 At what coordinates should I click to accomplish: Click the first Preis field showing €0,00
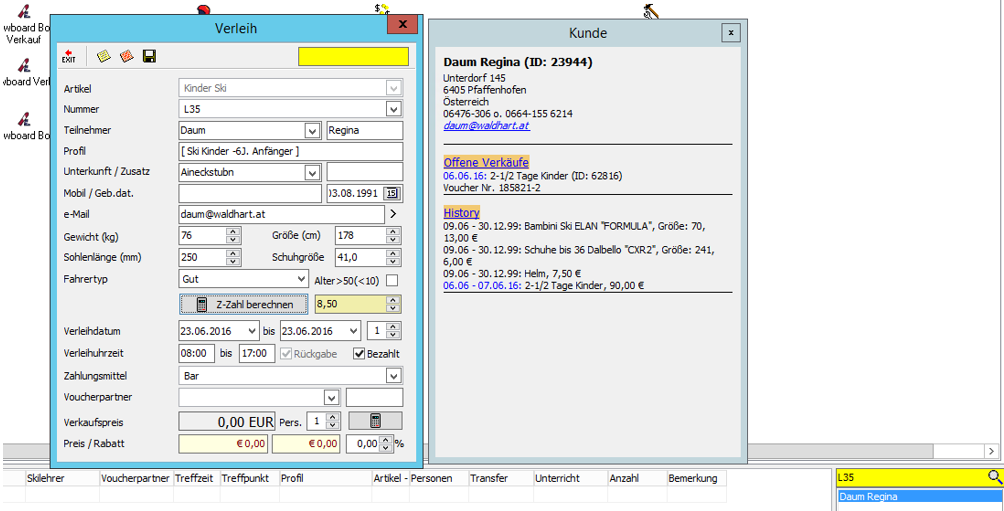(223, 444)
